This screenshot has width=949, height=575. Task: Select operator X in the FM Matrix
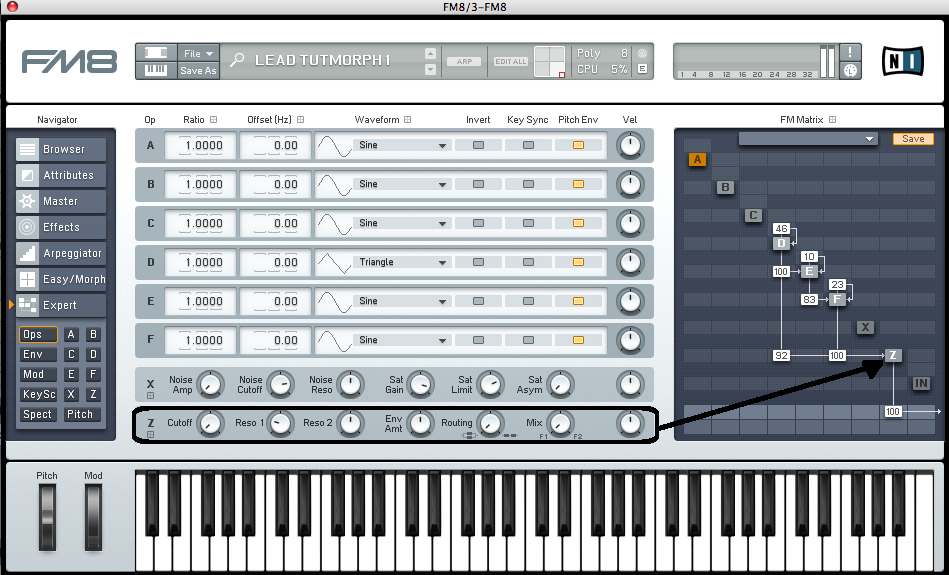point(865,327)
